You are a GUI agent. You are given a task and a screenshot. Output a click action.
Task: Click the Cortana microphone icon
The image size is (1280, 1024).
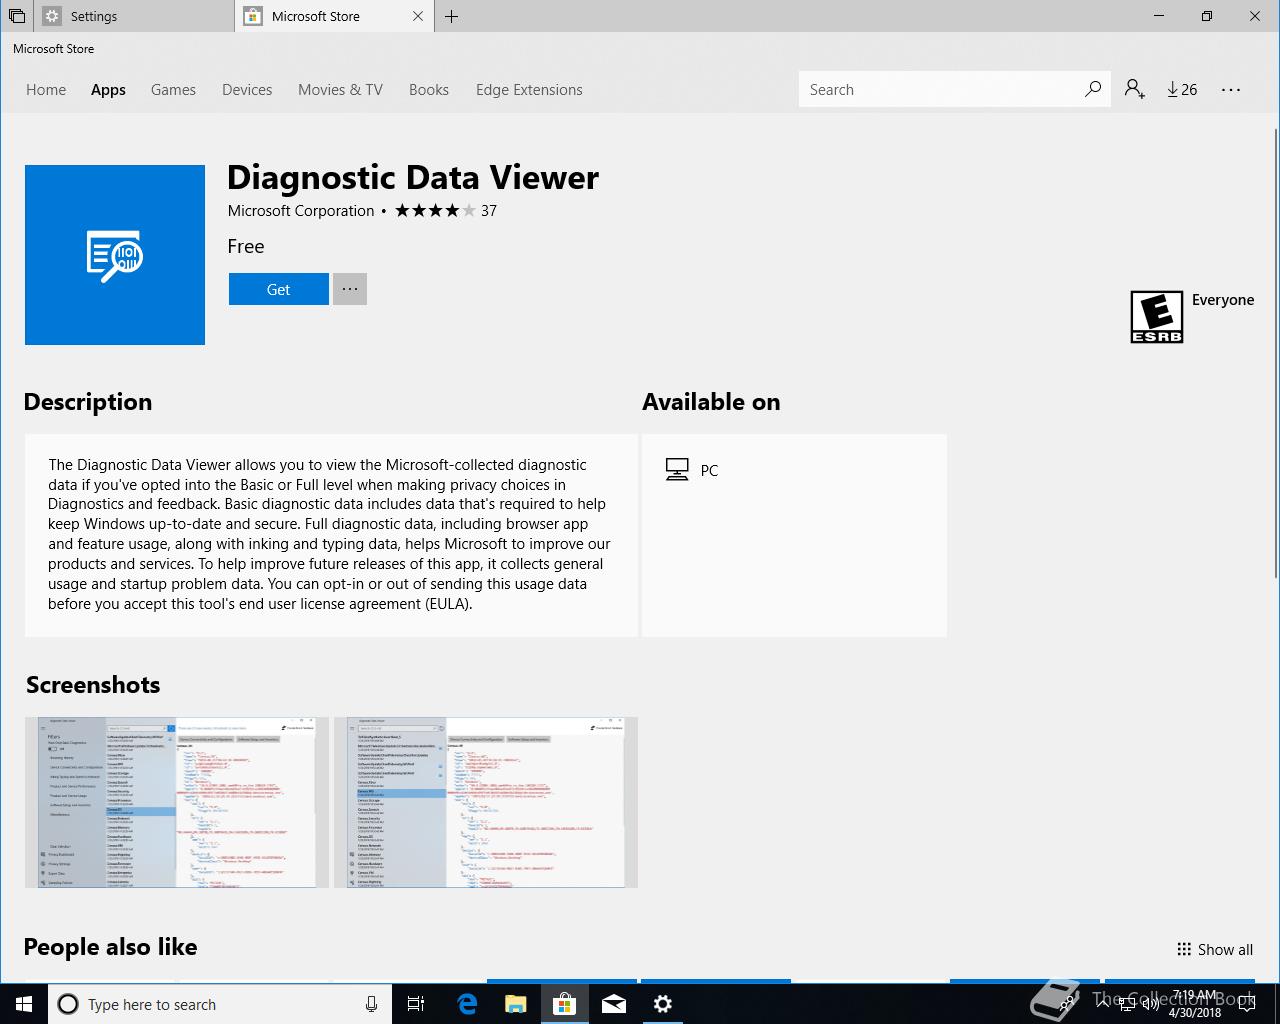pos(371,1004)
